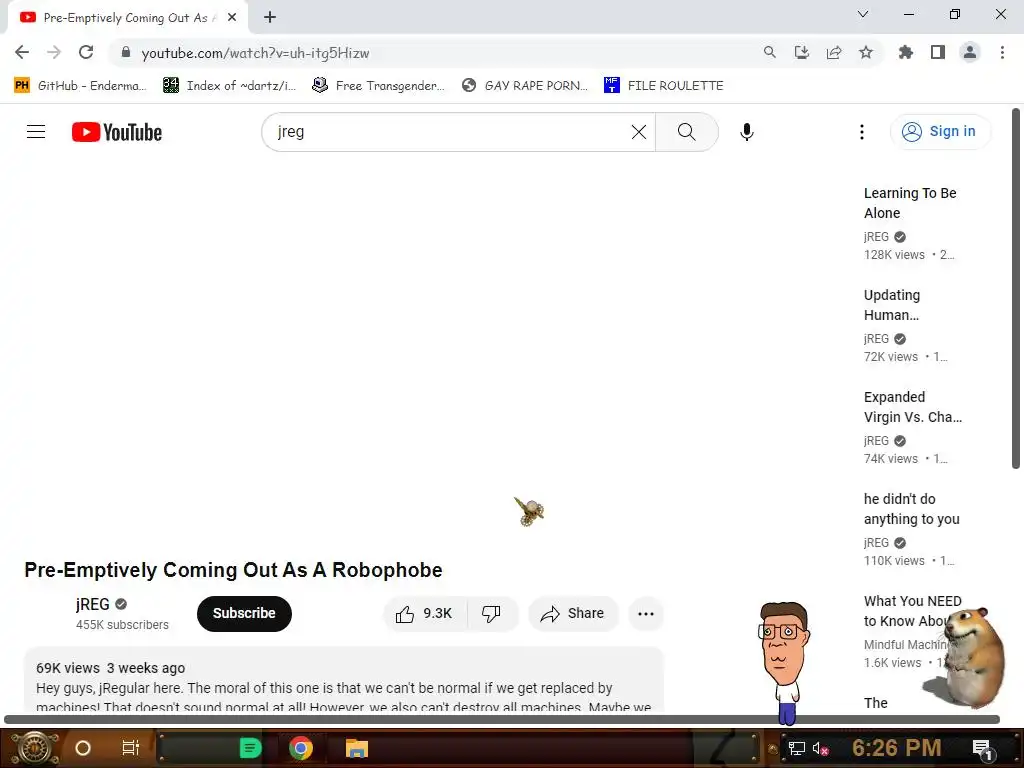Click the Chrome zoom magnifier icon

click(769, 52)
